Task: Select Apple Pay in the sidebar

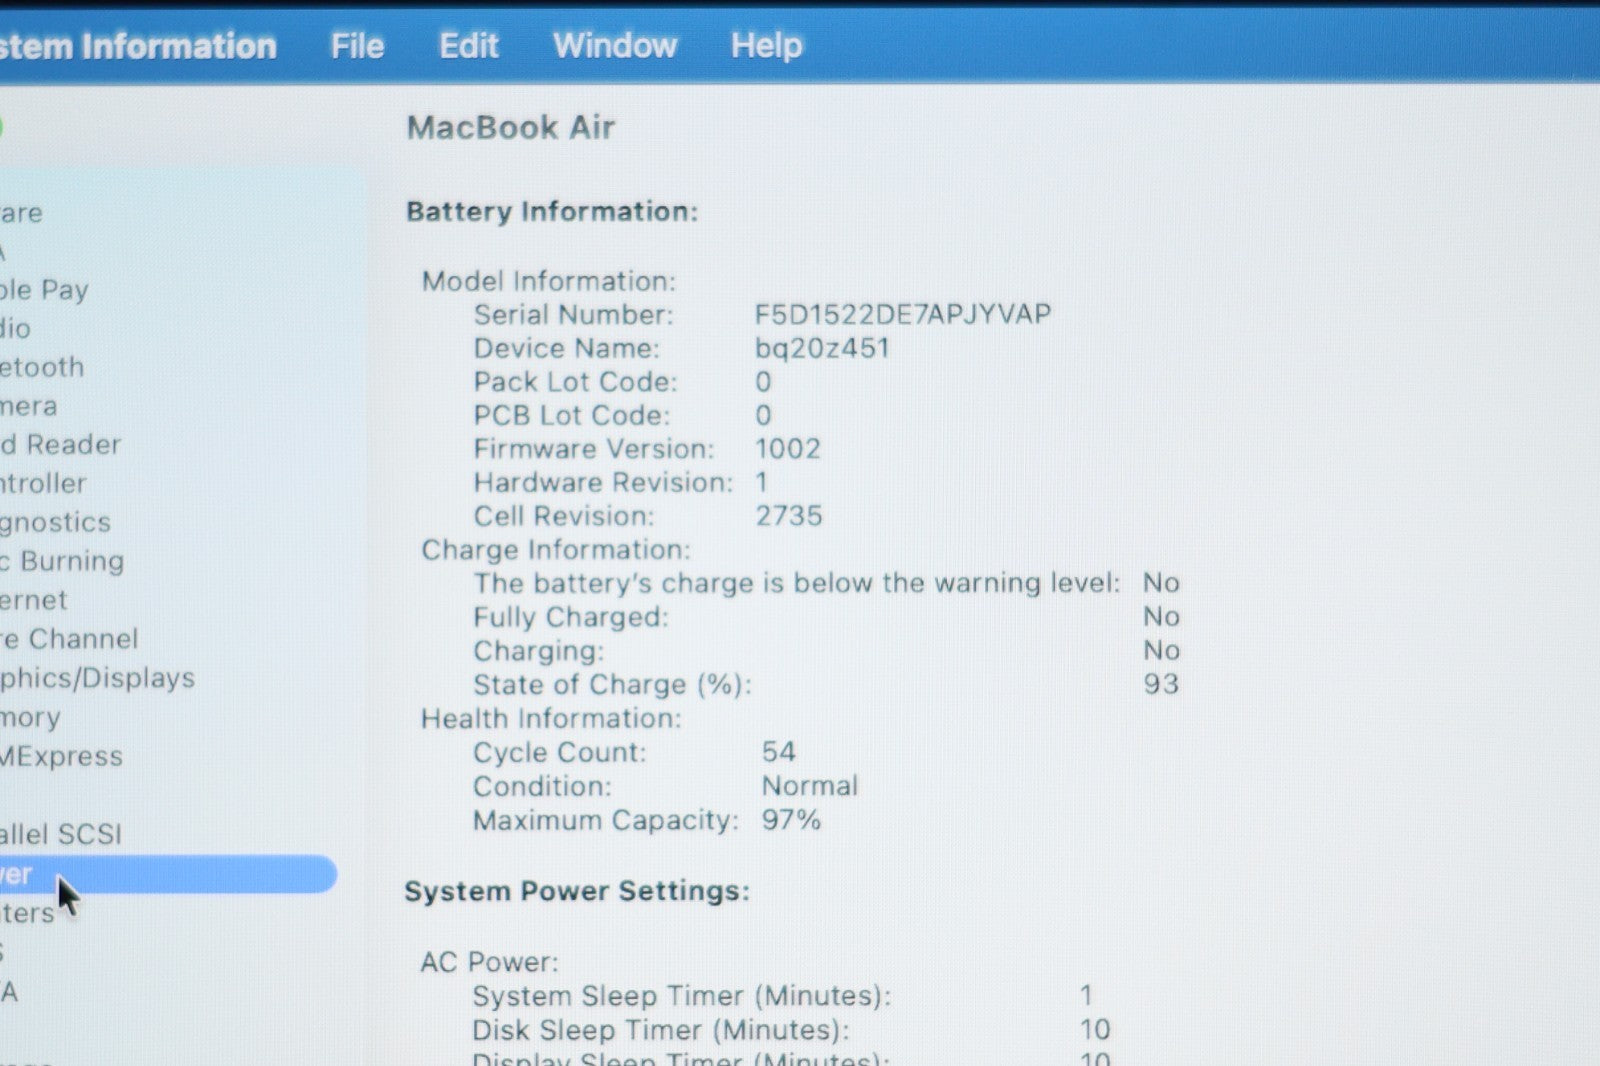Action: (45, 290)
